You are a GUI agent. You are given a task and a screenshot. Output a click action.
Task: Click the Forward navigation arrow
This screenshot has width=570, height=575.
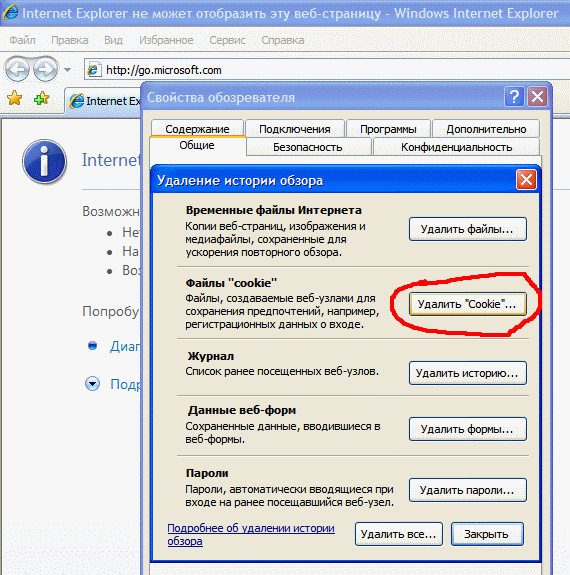(45, 69)
